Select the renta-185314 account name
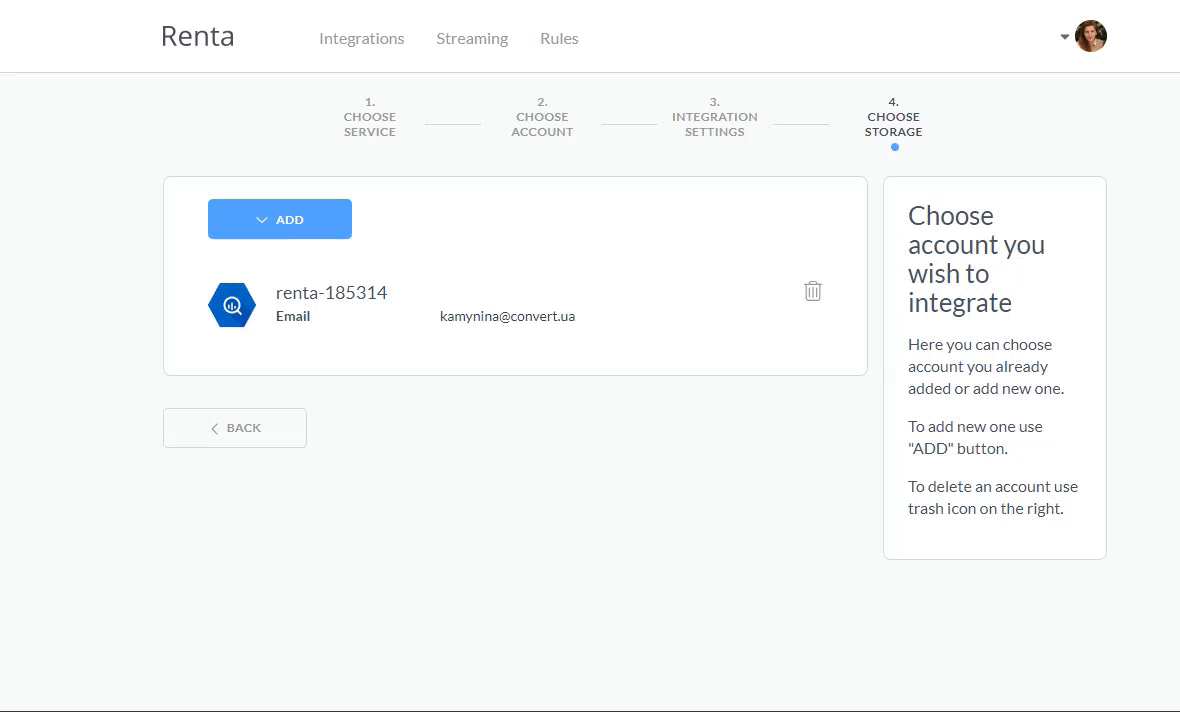Image resolution: width=1180 pixels, height=712 pixels. point(331,293)
